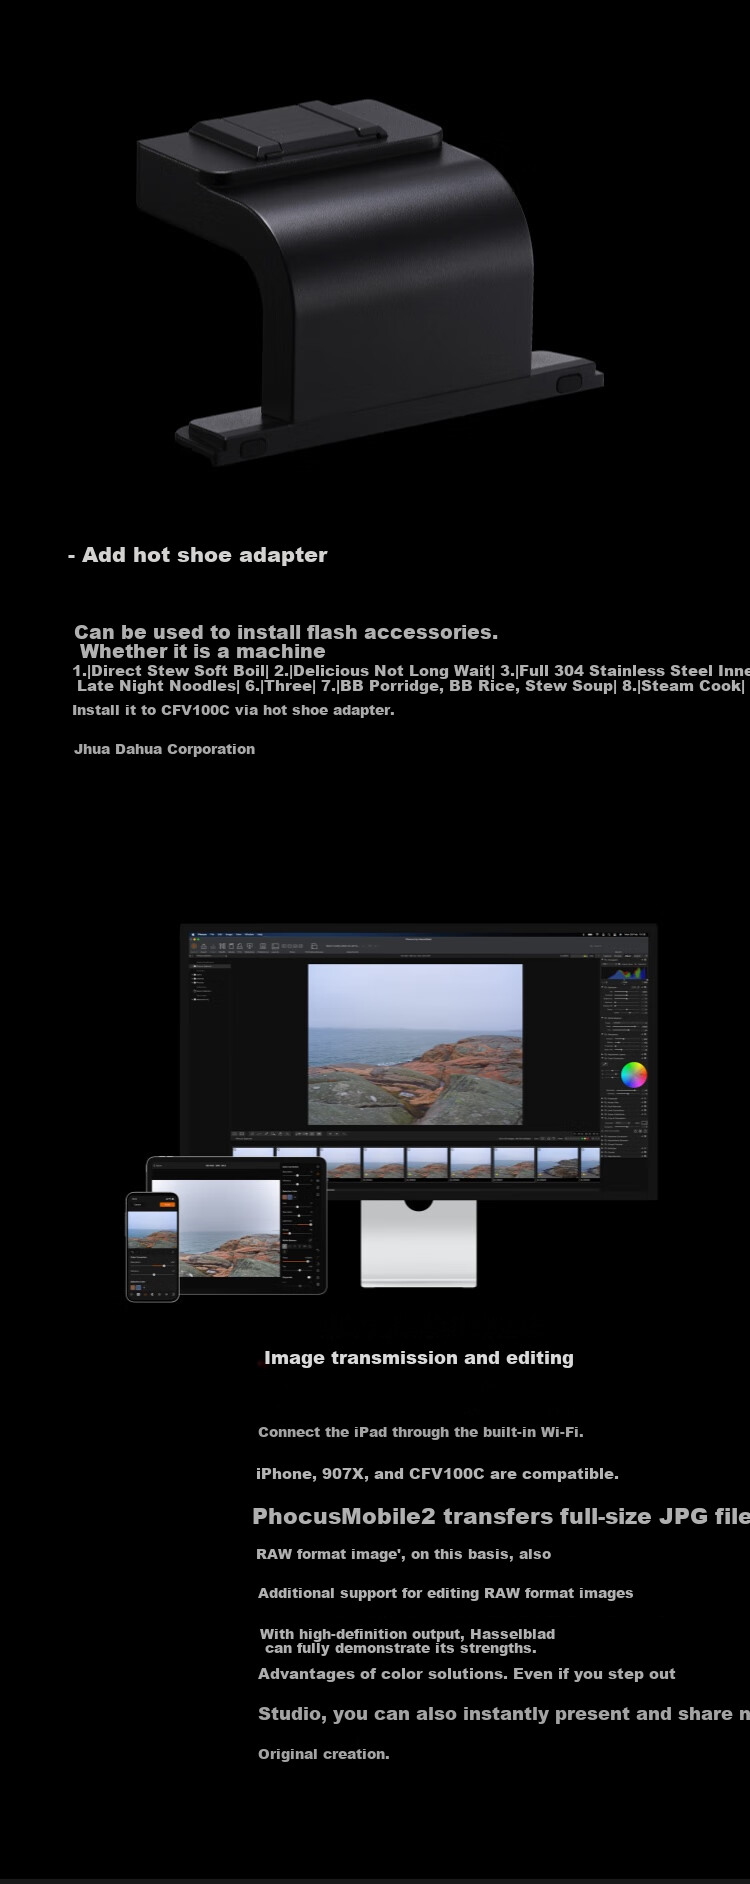
Task: Click the main seascape preview image on the monitor
Action: tap(415, 1044)
